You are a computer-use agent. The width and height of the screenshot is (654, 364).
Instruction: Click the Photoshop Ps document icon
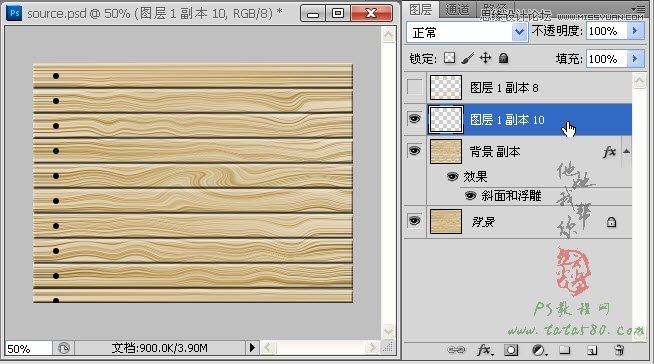14,13
